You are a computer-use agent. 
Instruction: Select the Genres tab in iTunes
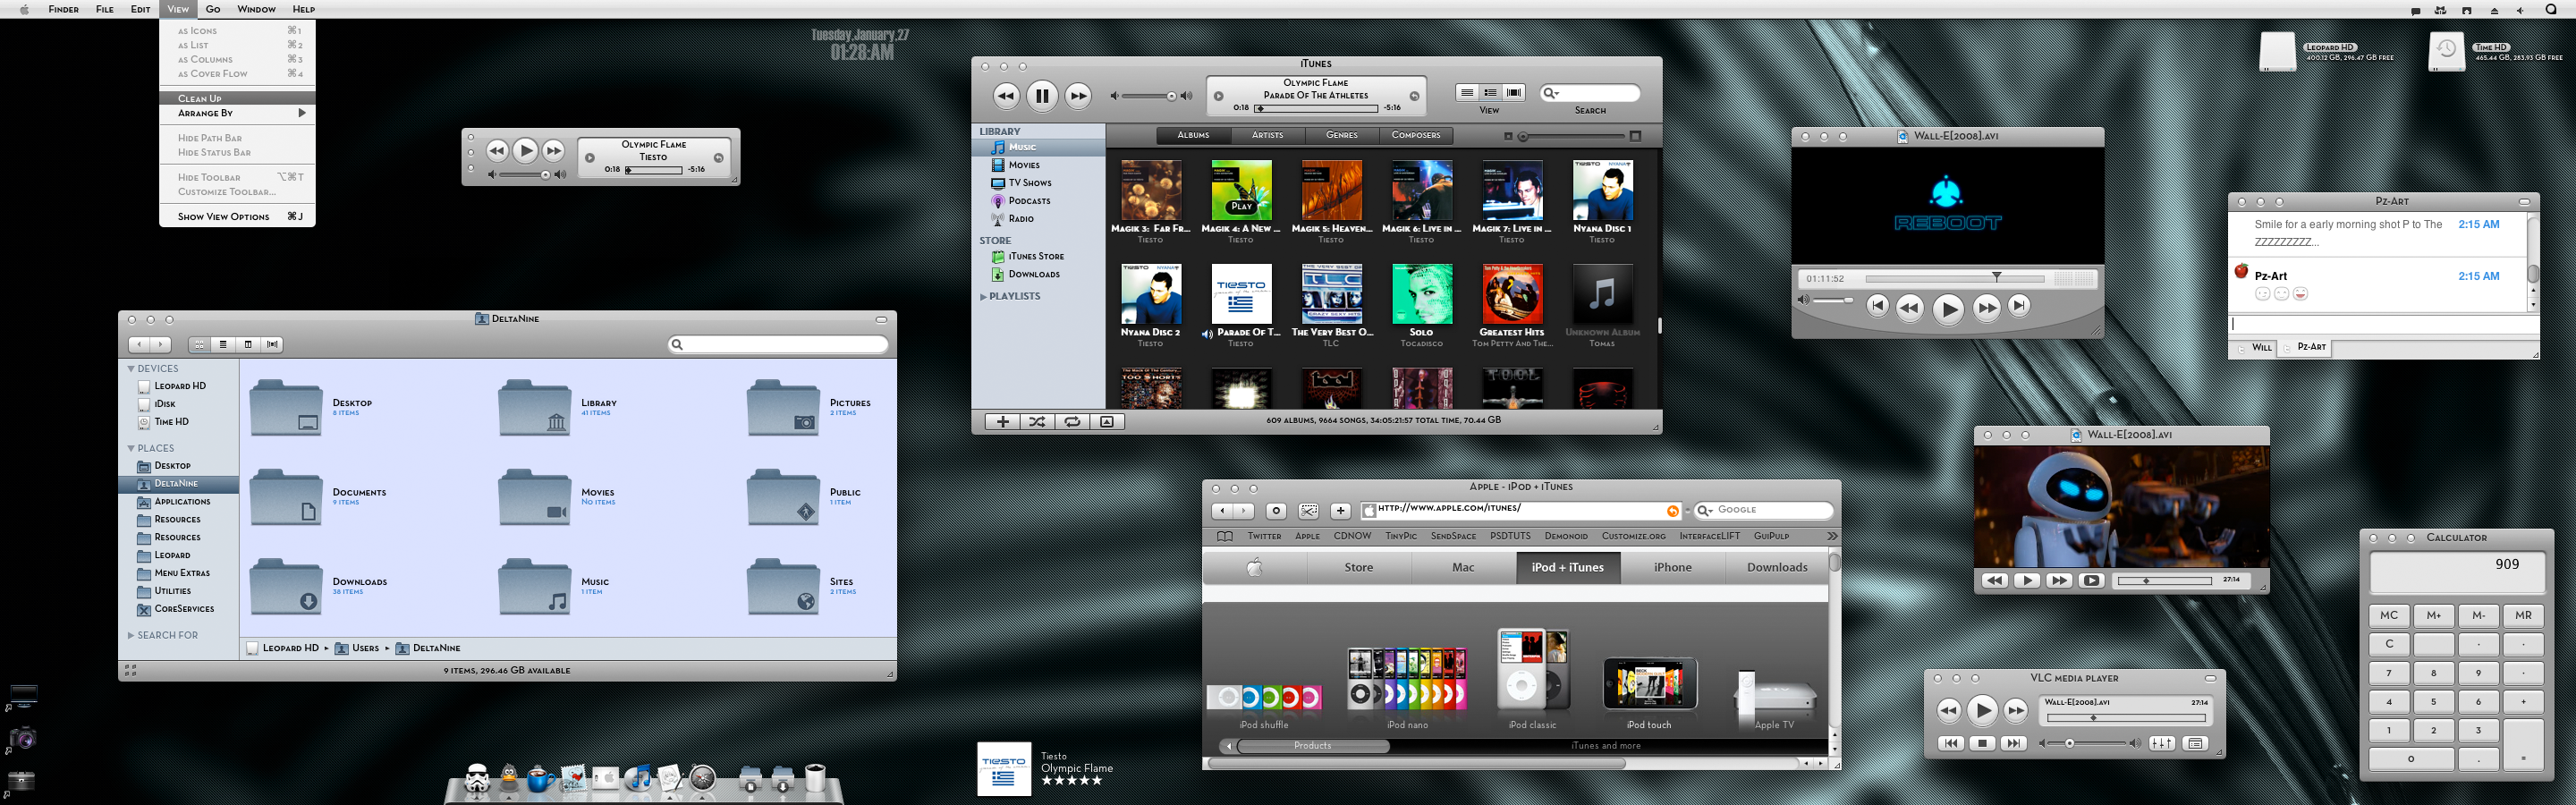tap(1341, 135)
